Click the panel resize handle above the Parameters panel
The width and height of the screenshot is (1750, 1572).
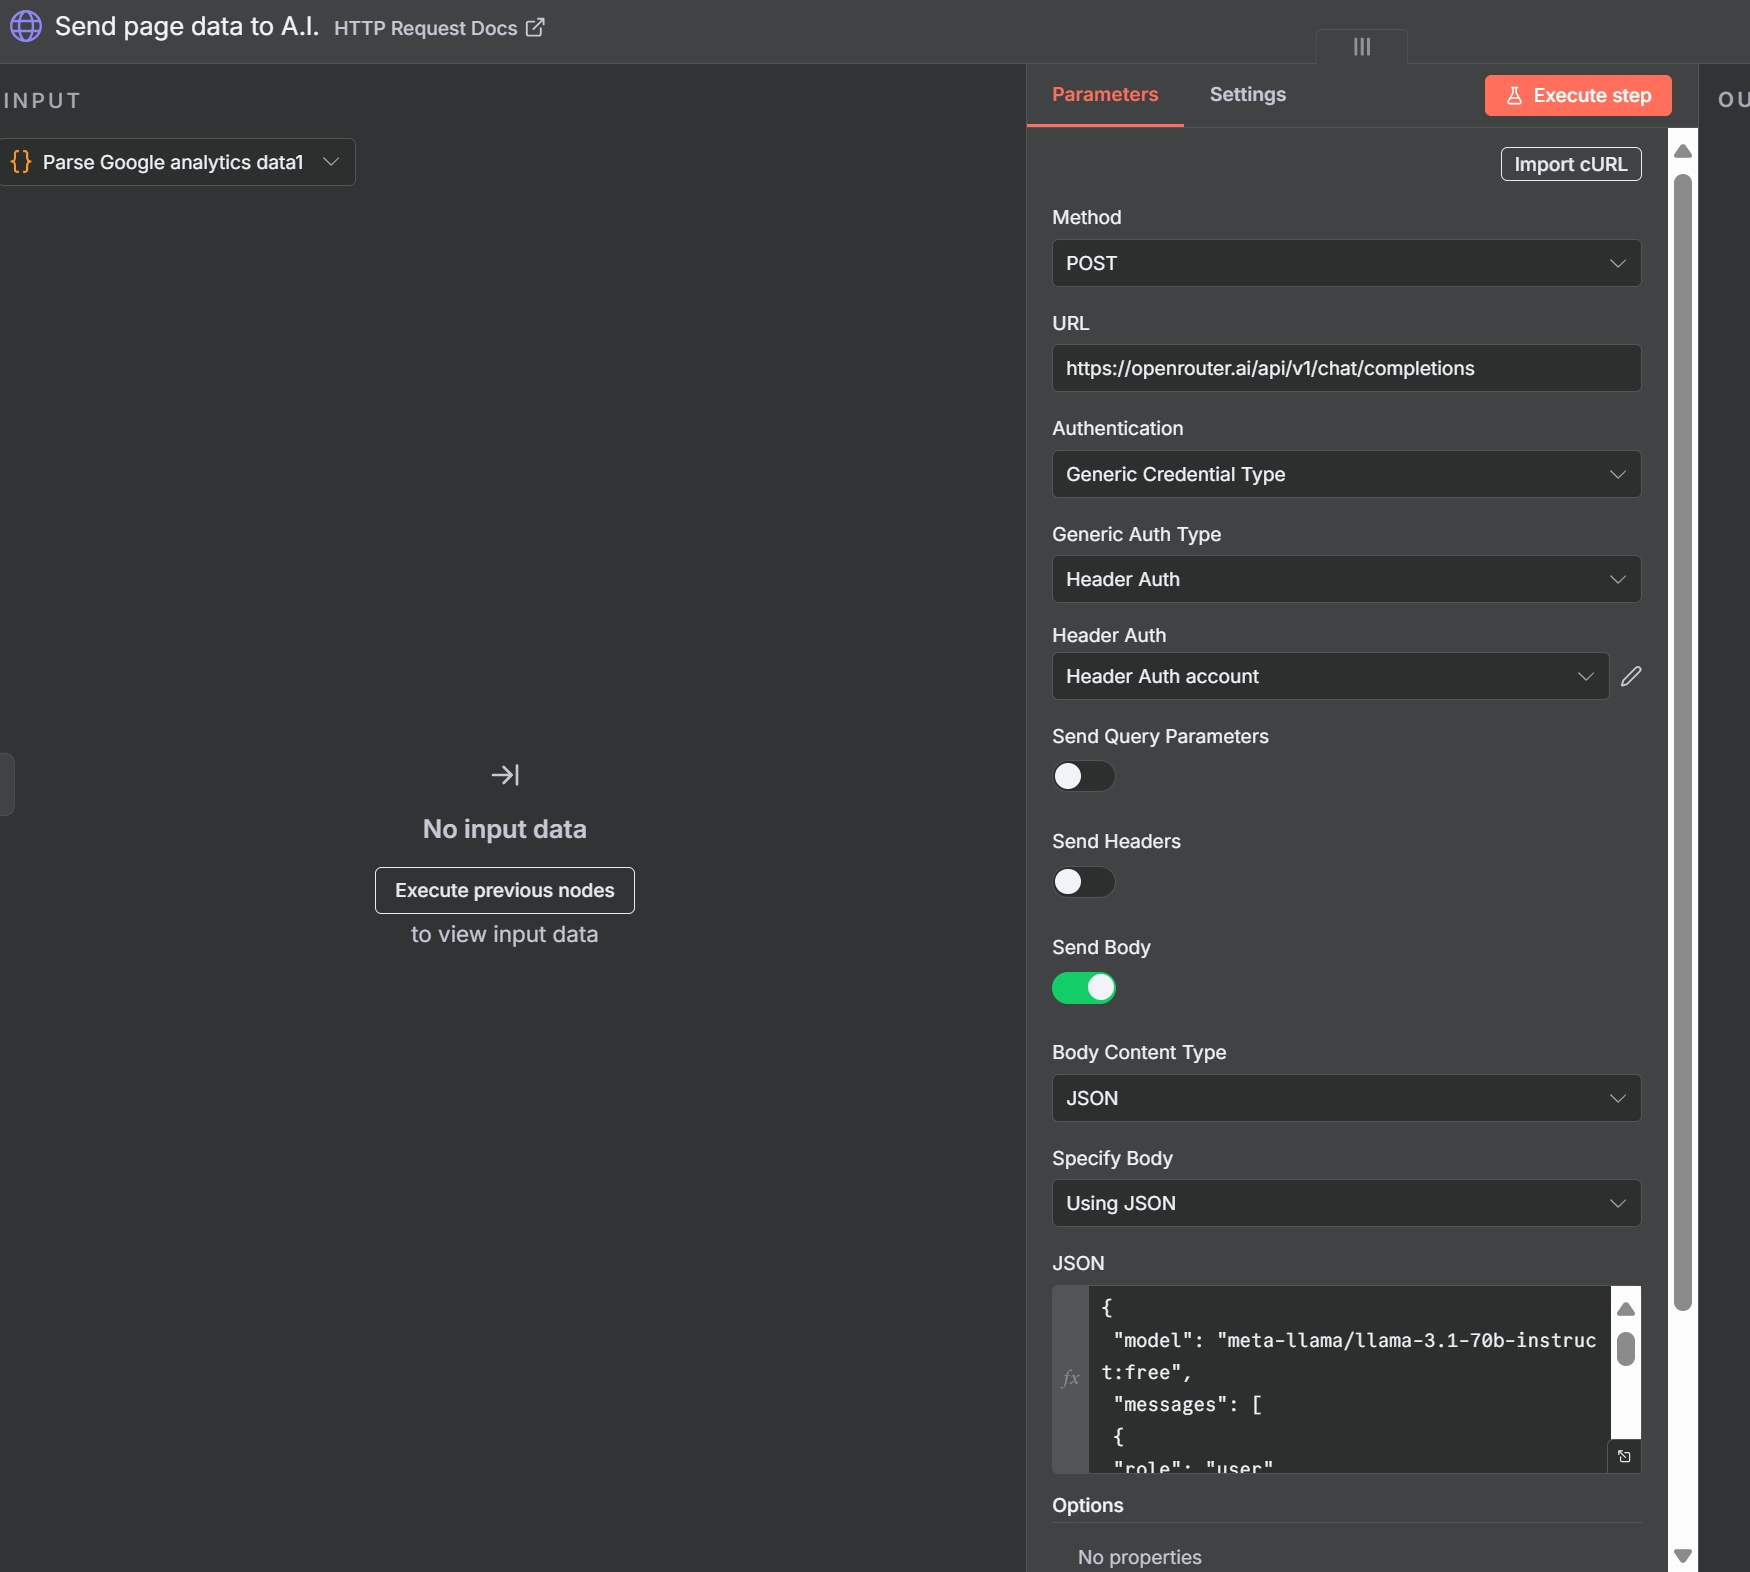tap(1361, 46)
